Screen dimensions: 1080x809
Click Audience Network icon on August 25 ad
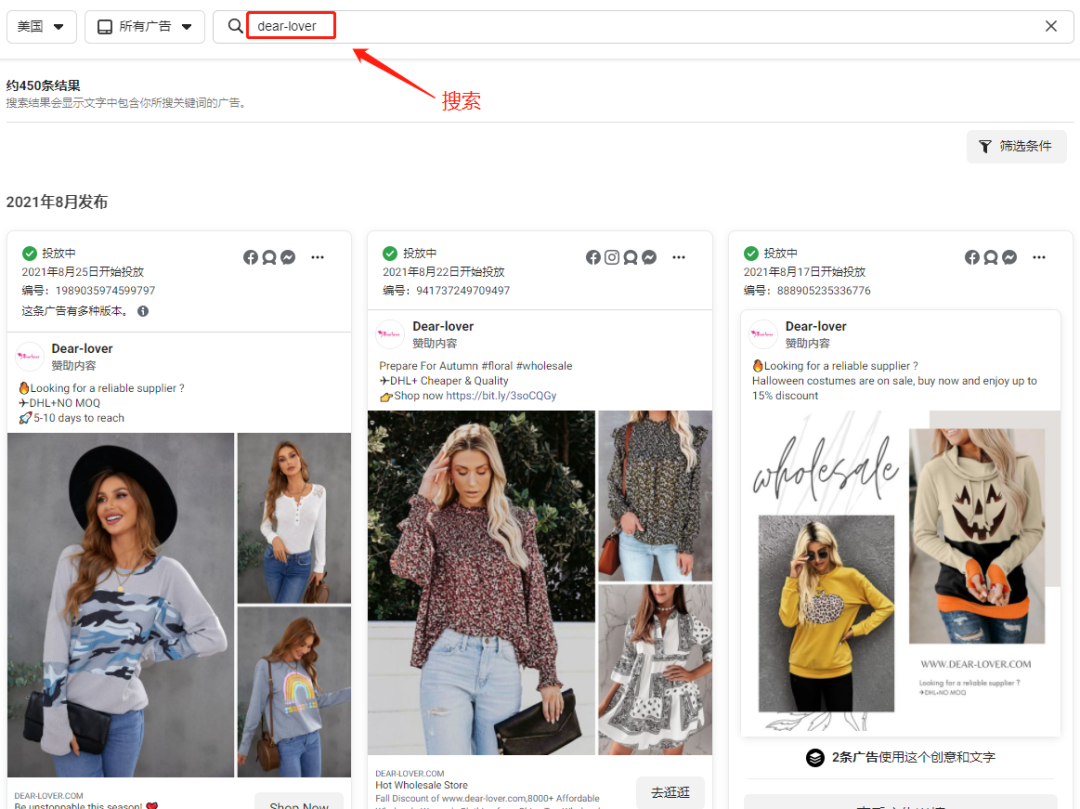click(269, 258)
